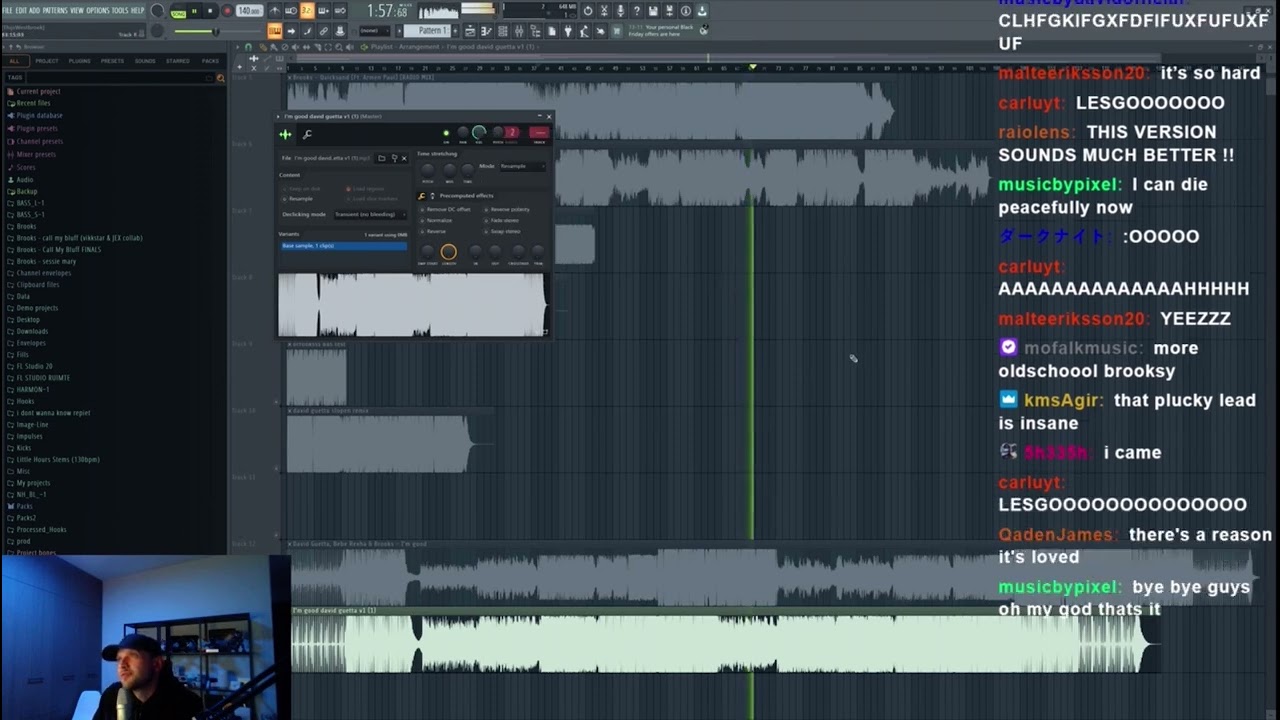
Task: Select the STARRED browser tab
Action: 178,60
